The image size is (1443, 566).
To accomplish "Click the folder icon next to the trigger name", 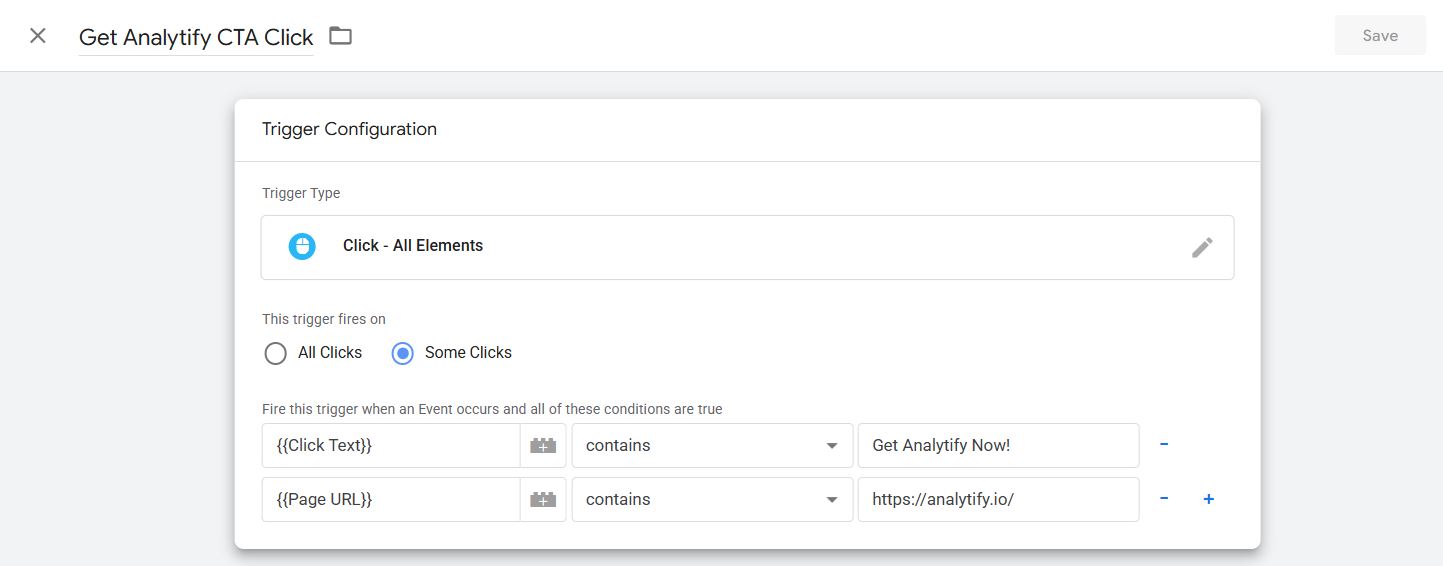I will (x=341, y=36).
